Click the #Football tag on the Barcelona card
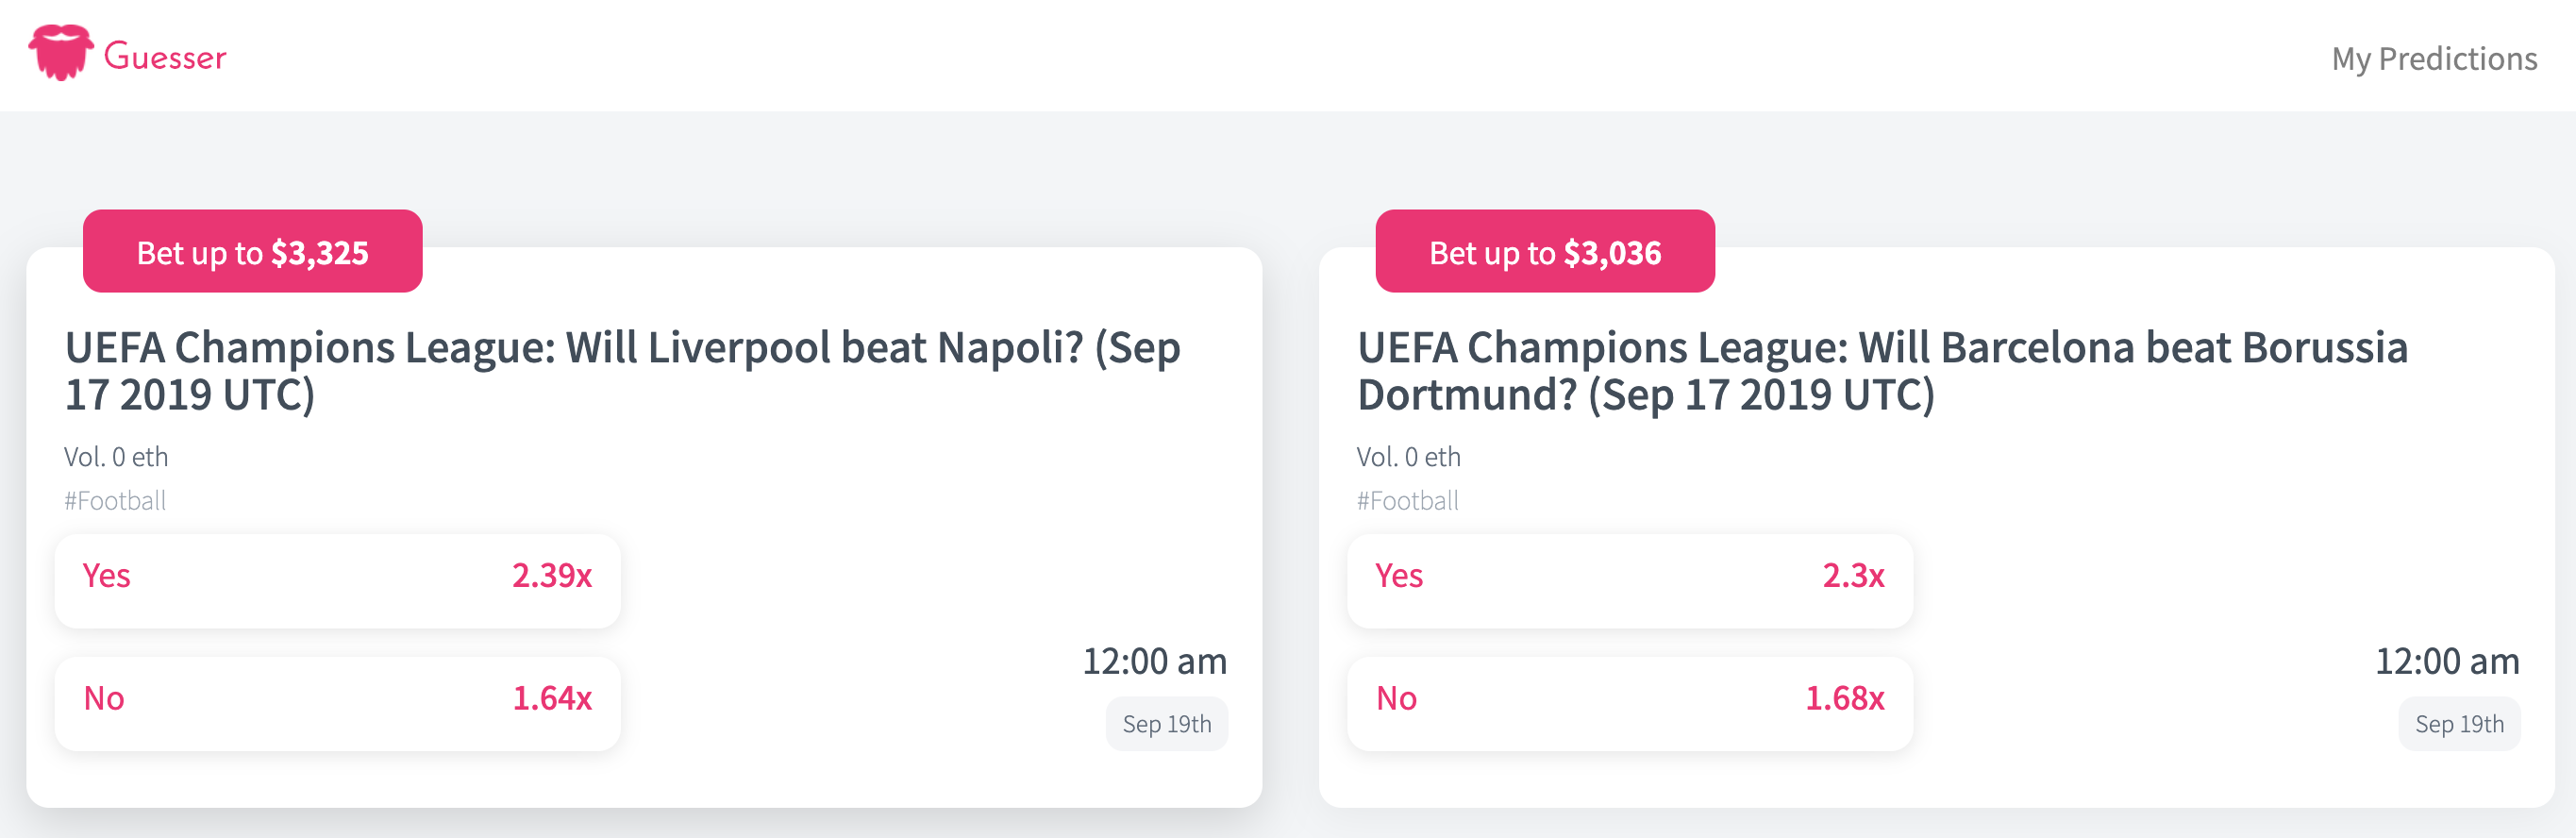 pyautogui.click(x=1408, y=501)
